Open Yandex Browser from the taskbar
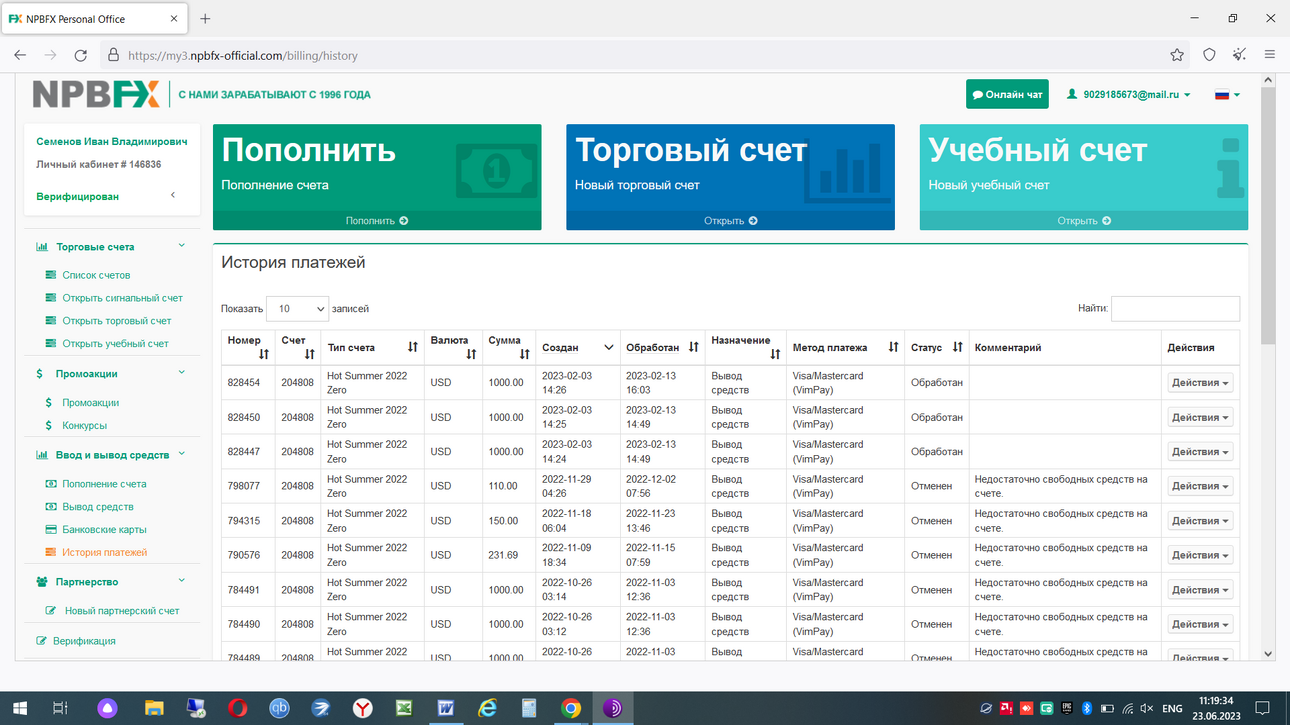This screenshot has height=725, width=1290. (362, 708)
